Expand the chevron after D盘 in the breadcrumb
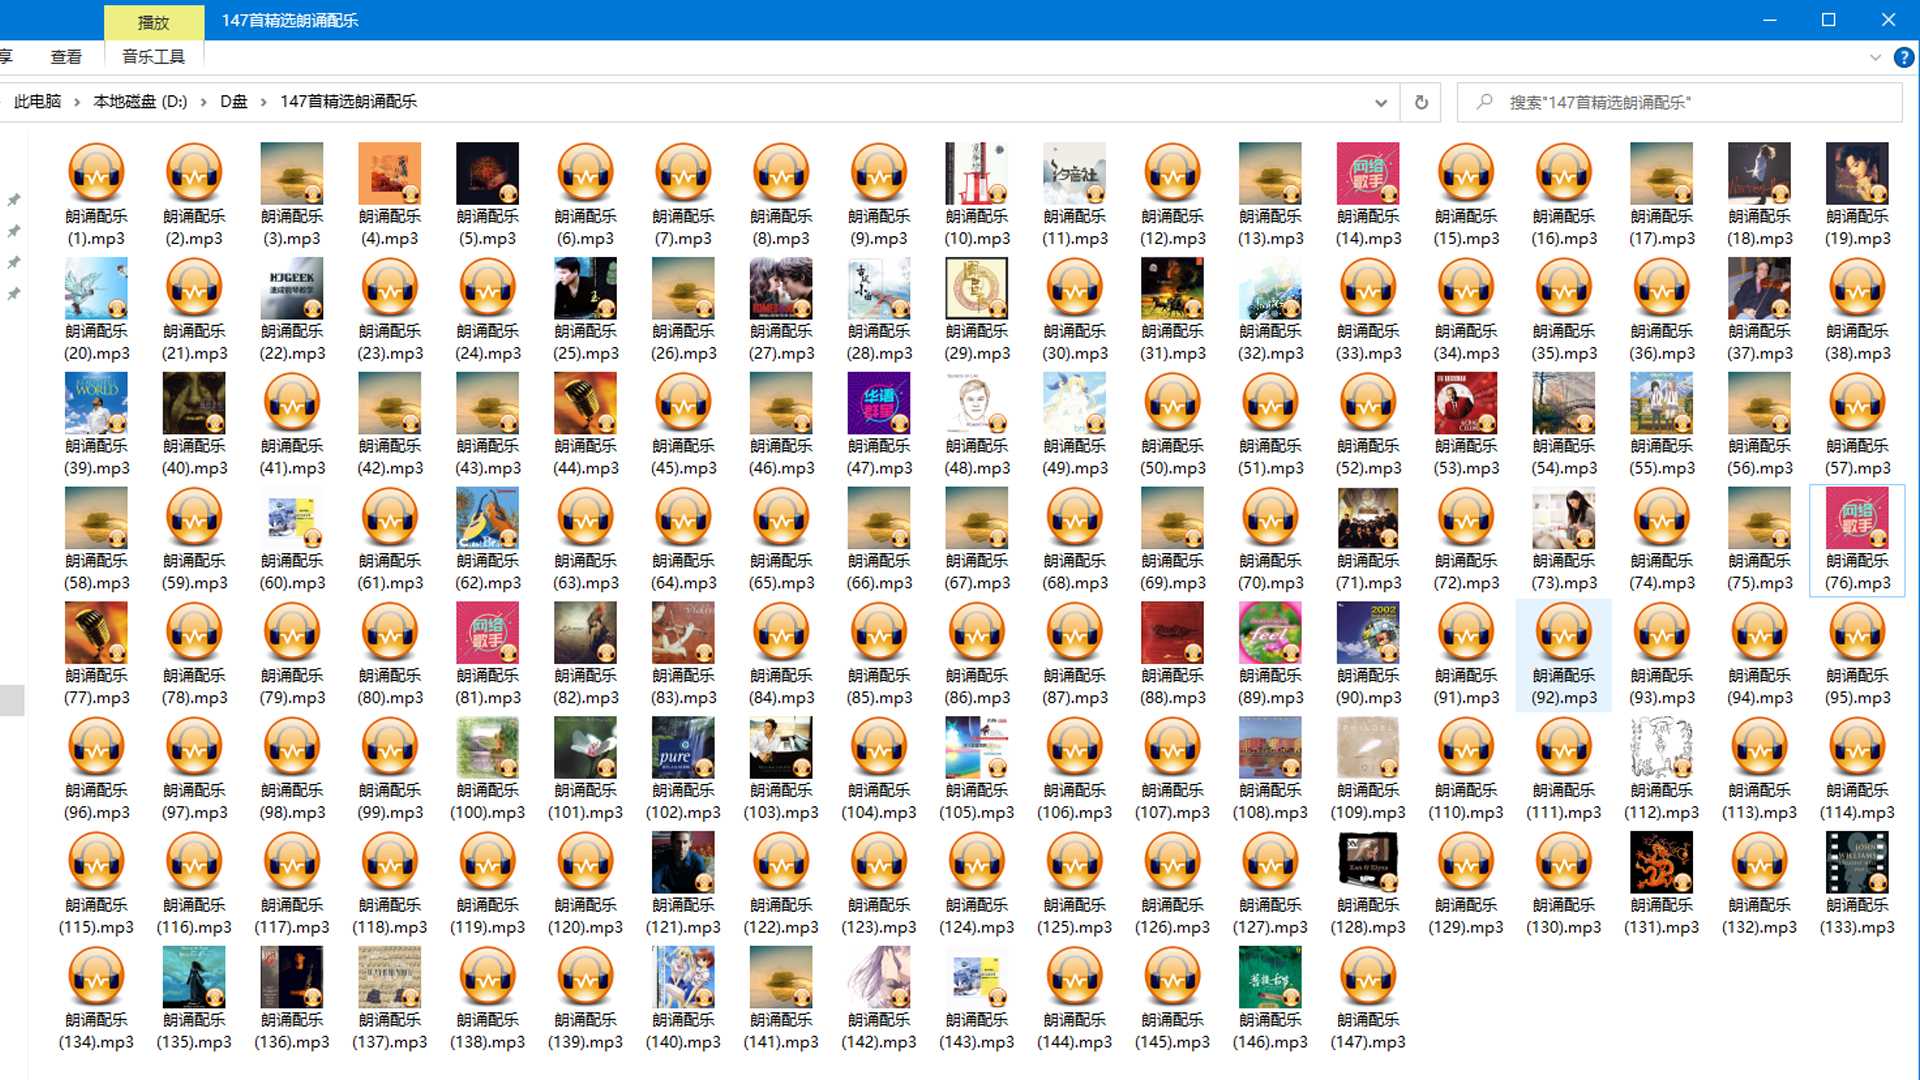Image resolution: width=1920 pixels, height=1080 pixels. point(264,102)
